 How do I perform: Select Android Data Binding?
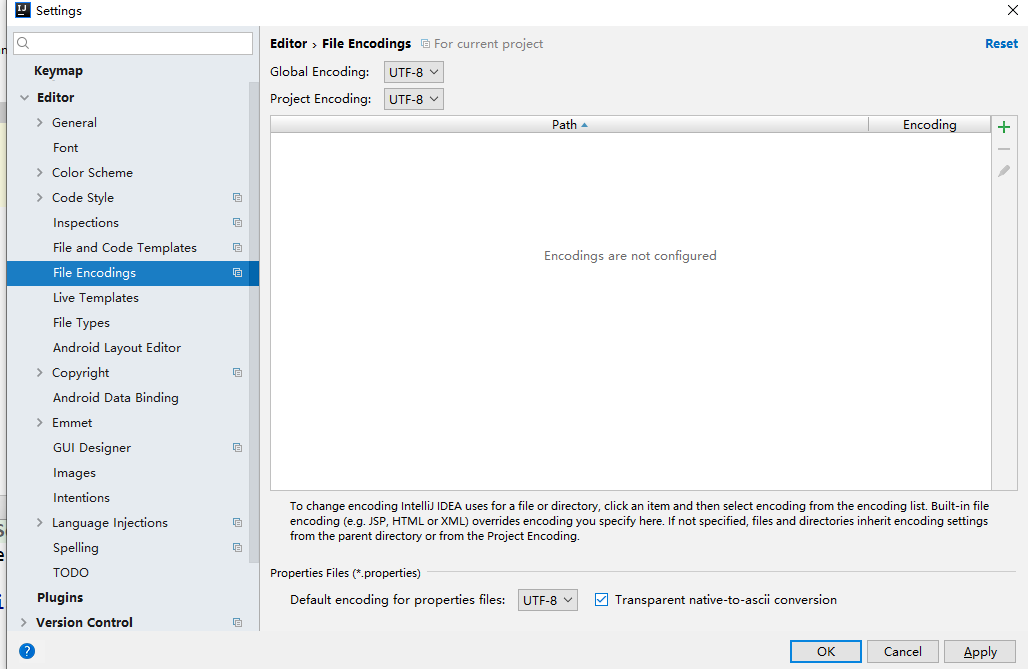click(115, 397)
